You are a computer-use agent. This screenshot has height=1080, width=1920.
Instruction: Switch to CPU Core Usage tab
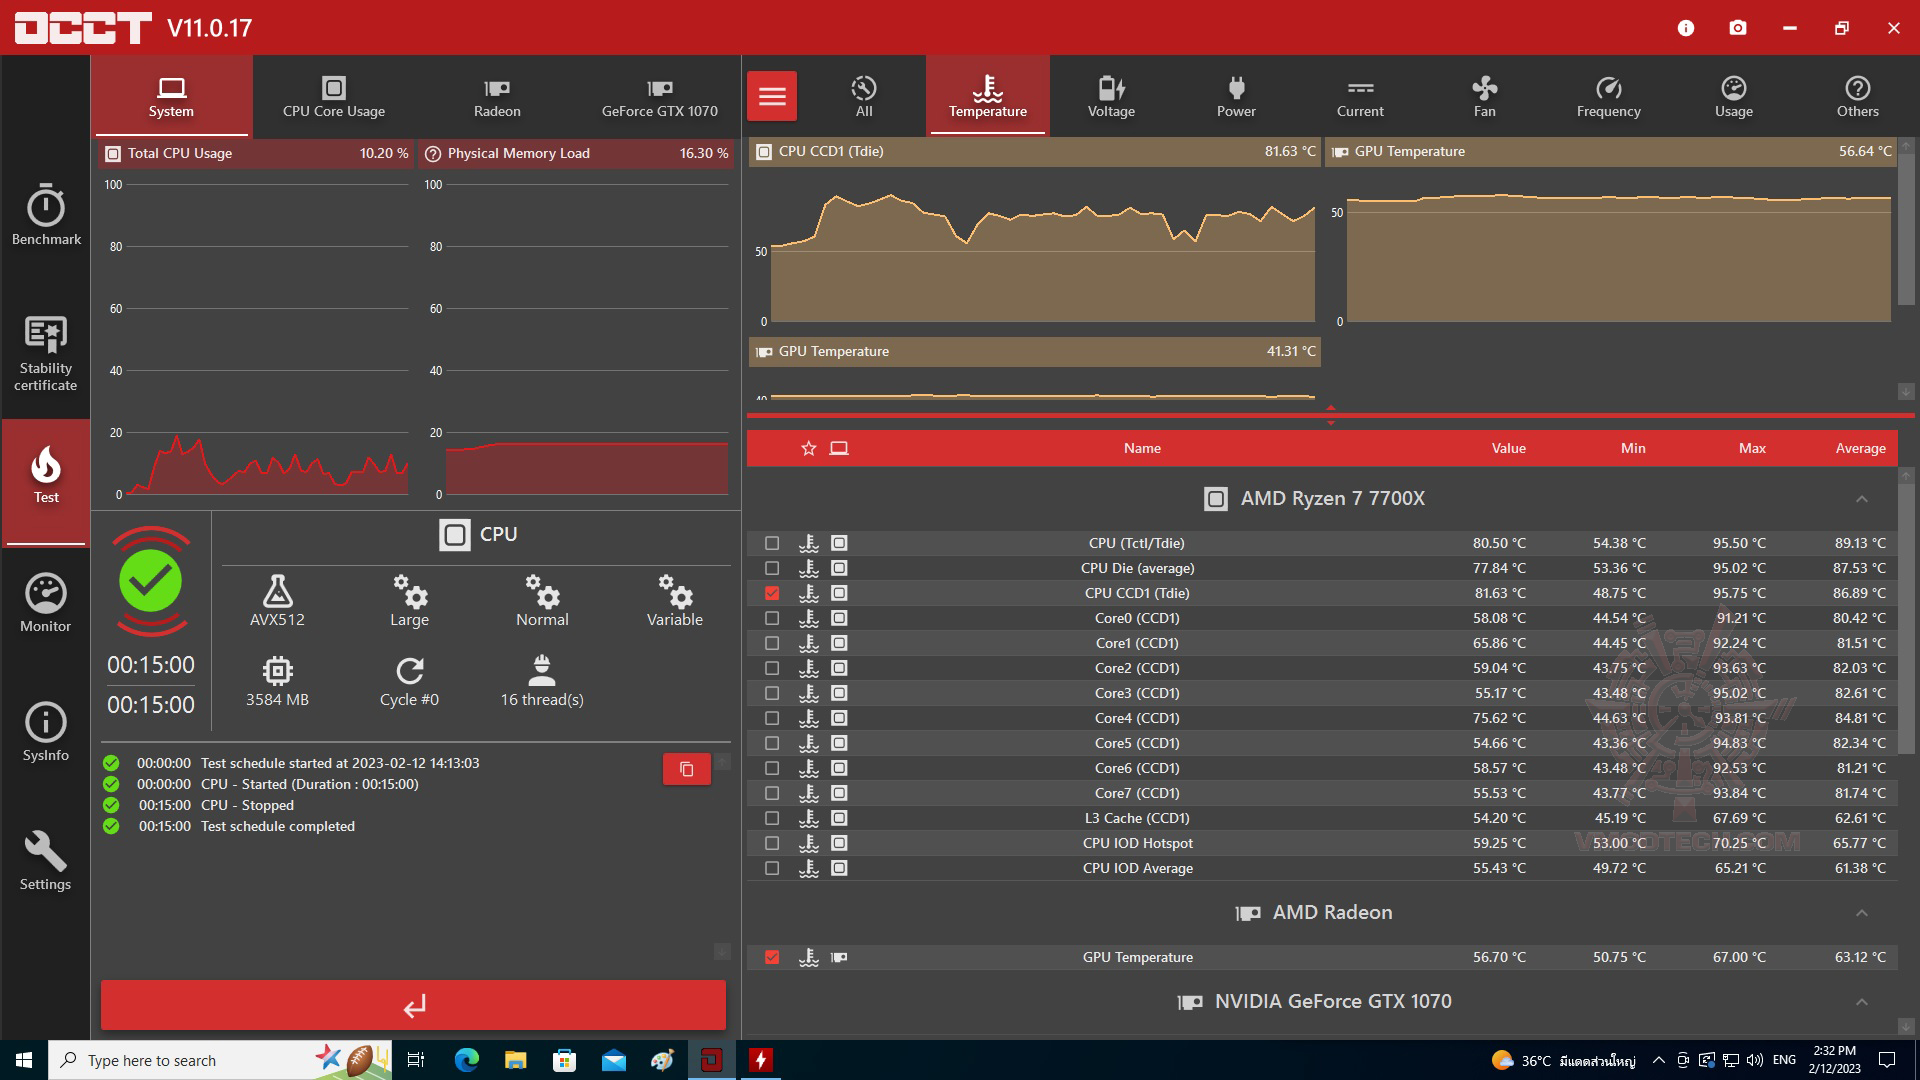pos(333,96)
